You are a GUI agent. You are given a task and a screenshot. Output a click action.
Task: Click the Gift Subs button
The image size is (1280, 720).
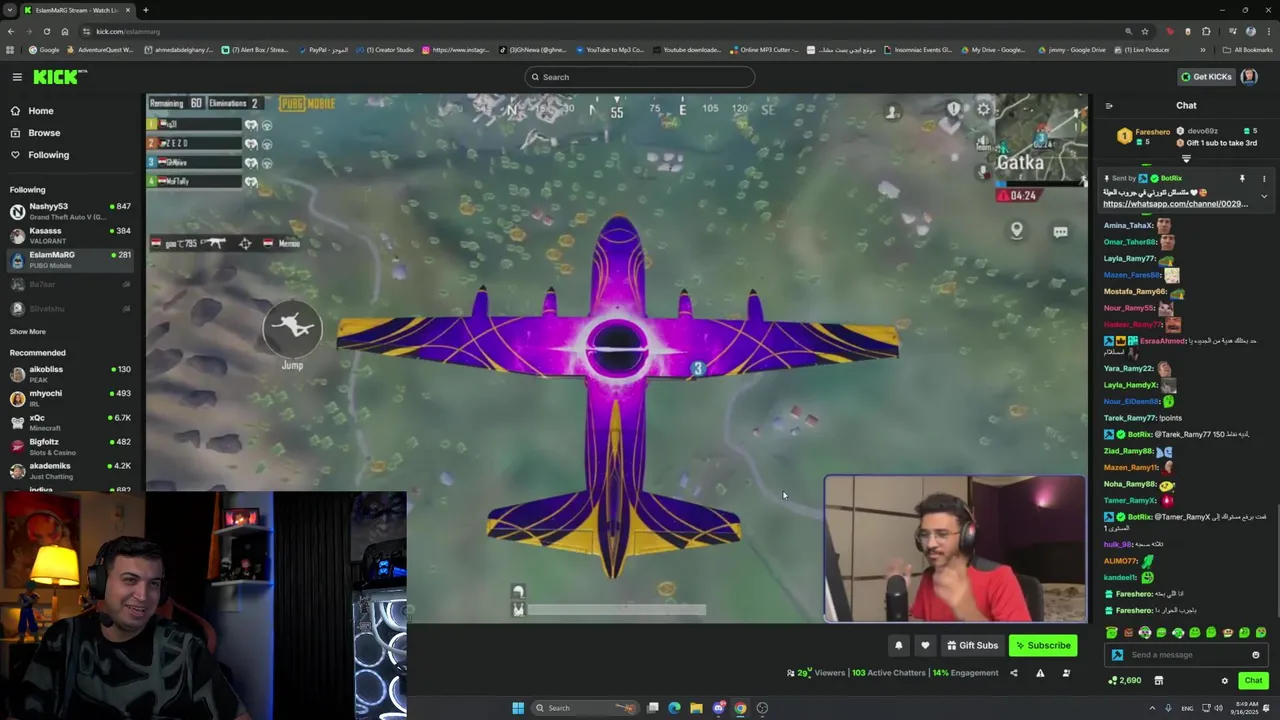pyautogui.click(x=973, y=646)
